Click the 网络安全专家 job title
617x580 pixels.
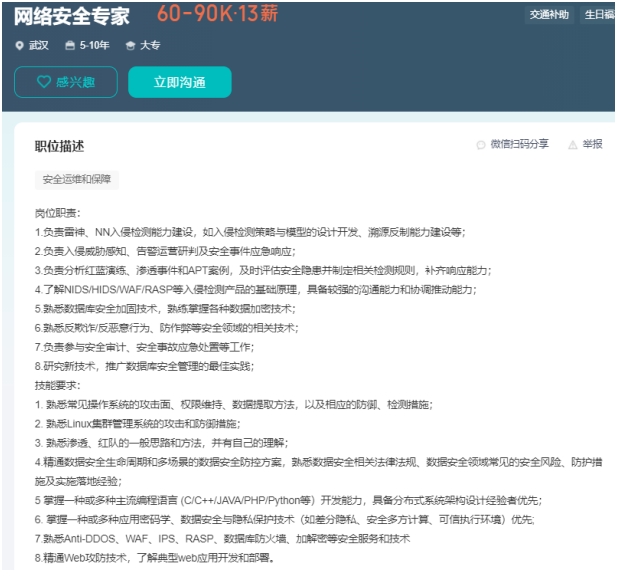(72, 16)
